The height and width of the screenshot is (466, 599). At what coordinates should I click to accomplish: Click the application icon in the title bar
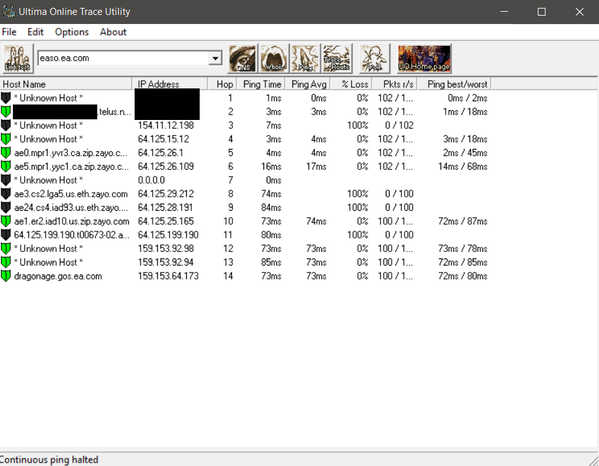(x=8, y=11)
